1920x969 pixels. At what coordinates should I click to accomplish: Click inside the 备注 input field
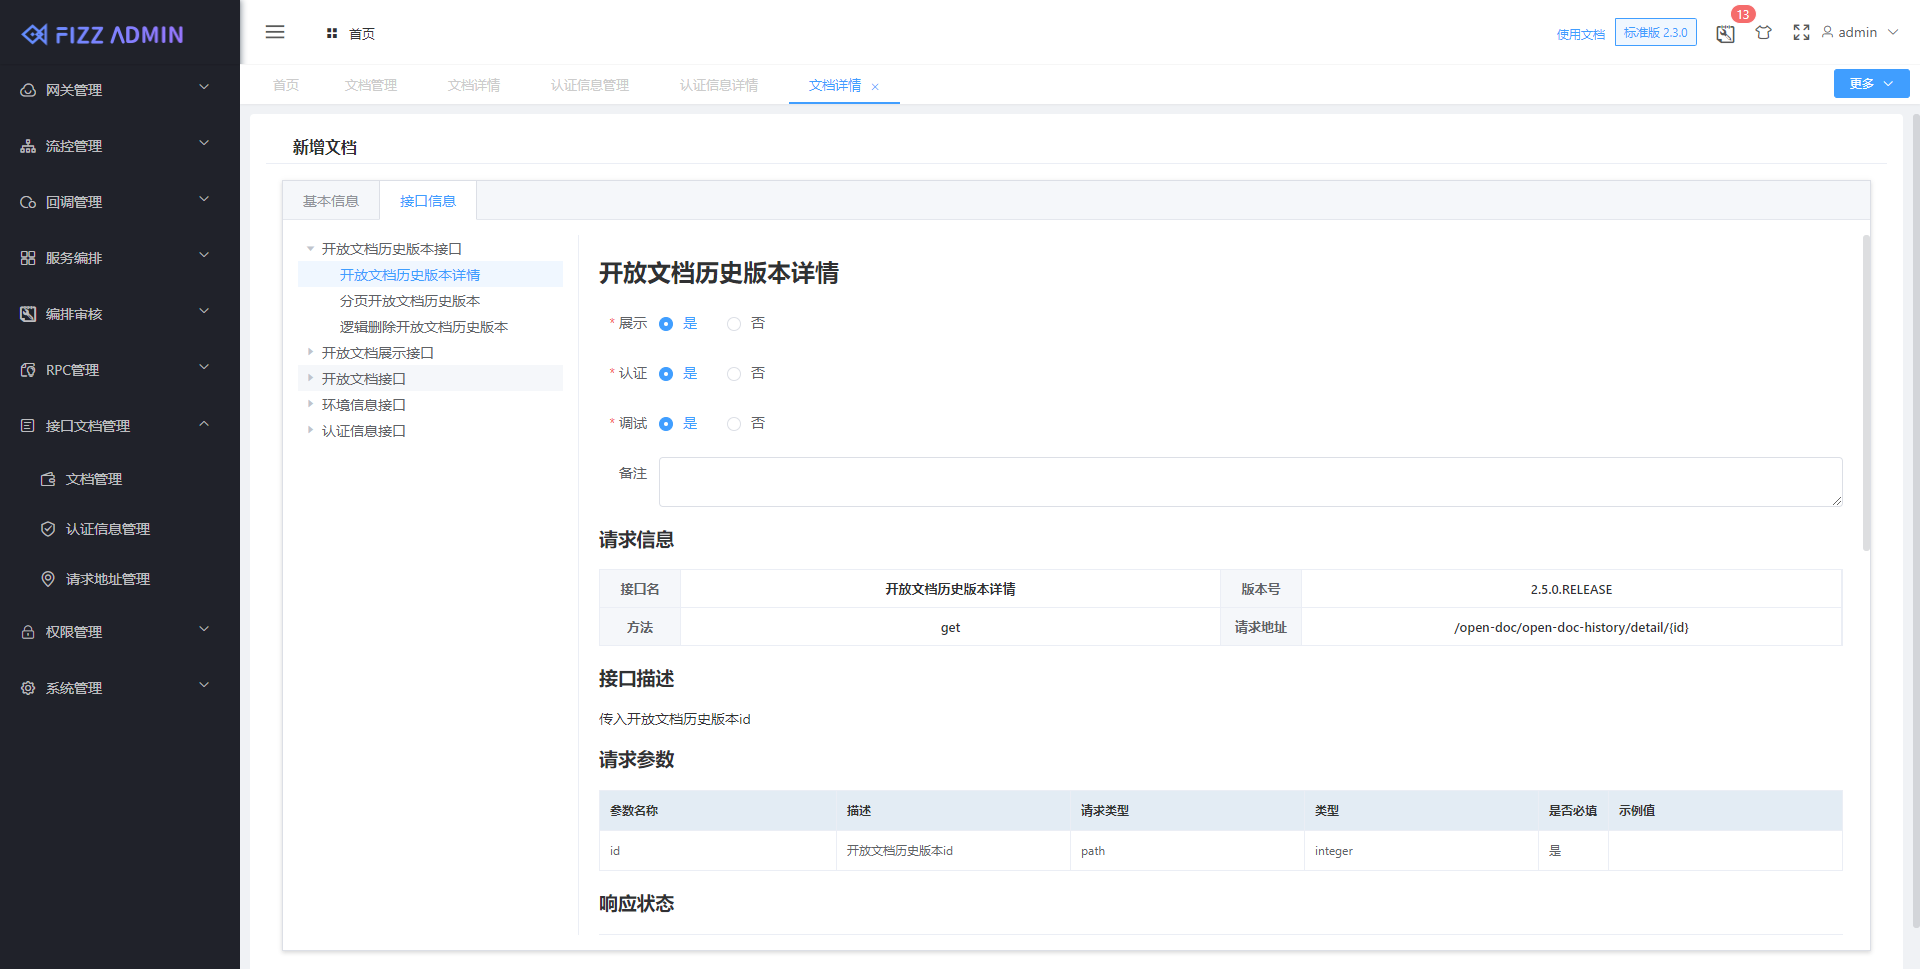pyautogui.click(x=1249, y=482)
